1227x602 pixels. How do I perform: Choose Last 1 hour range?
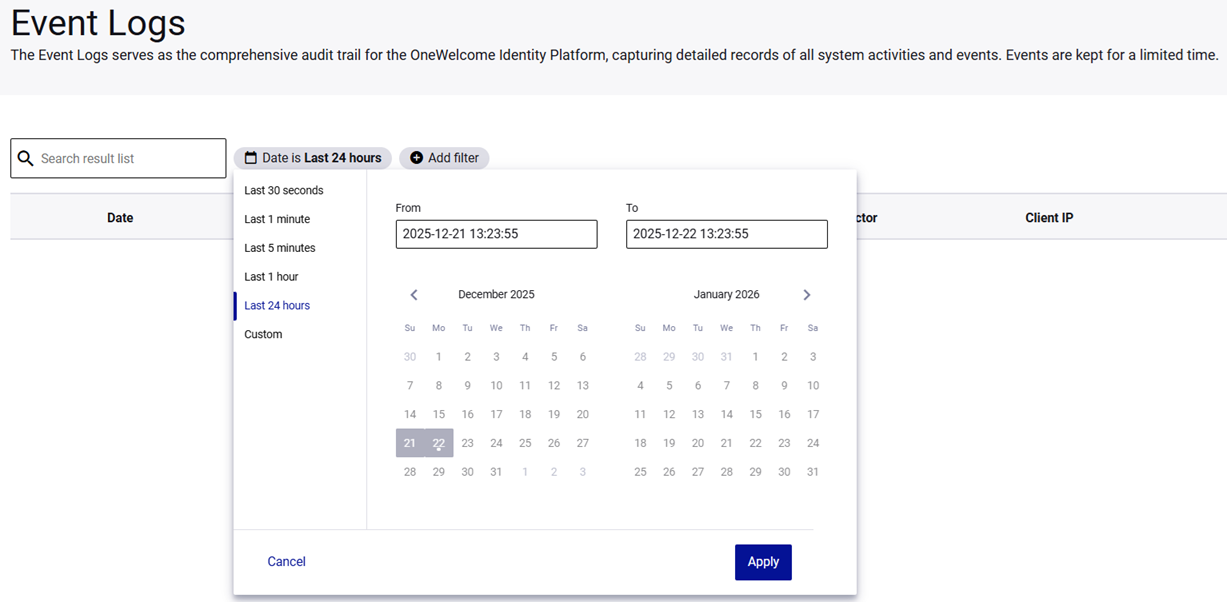coord(271,277)
